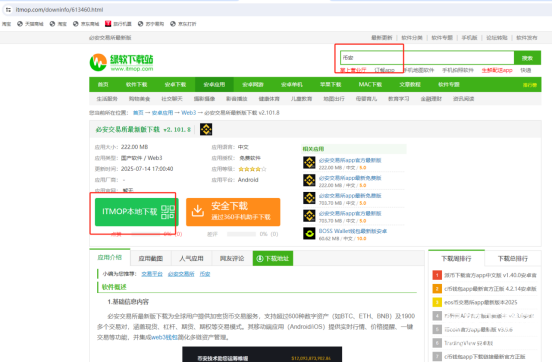The image size is (553, 362).
Task: Click rank 2 badge in weekly download list
Action: tap(437, 289)
